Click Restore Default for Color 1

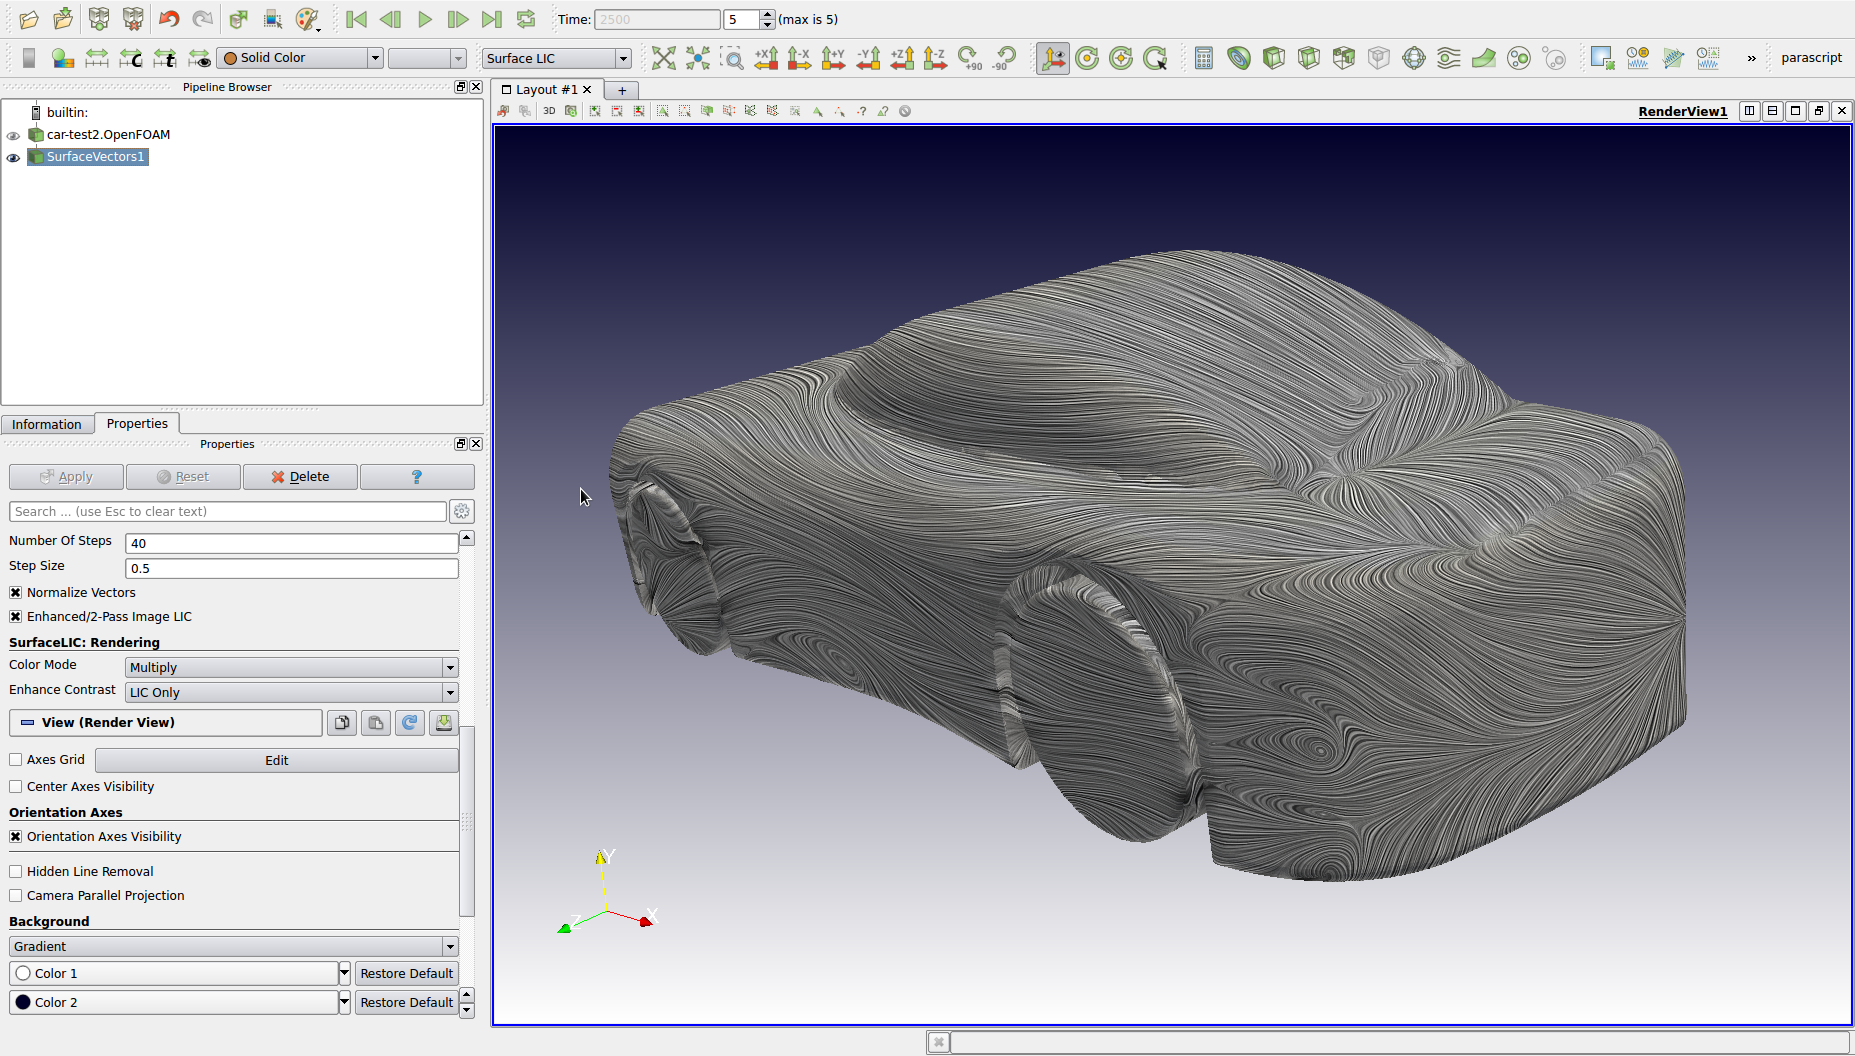406,973
